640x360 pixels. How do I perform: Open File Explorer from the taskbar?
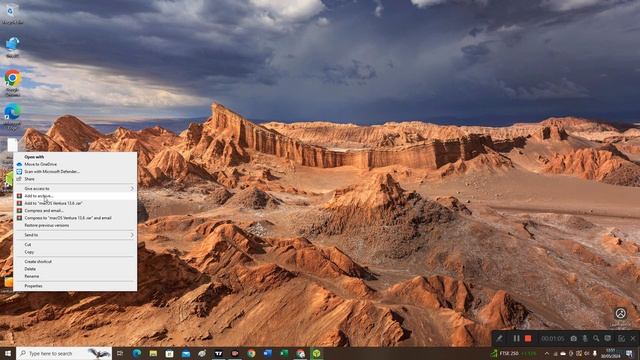(153, 353)
